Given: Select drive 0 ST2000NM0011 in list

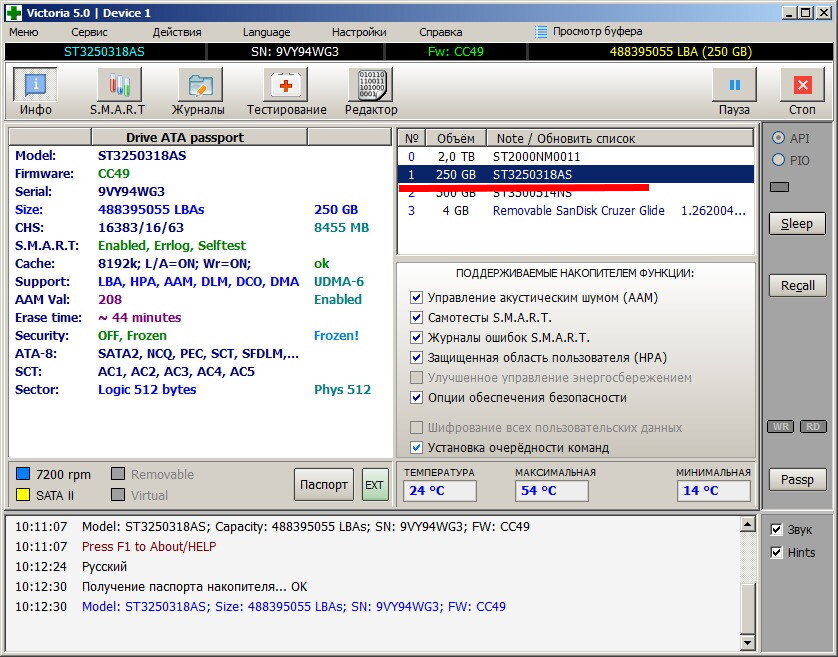Looking at the screenshot, I should [x=576, y=157].
